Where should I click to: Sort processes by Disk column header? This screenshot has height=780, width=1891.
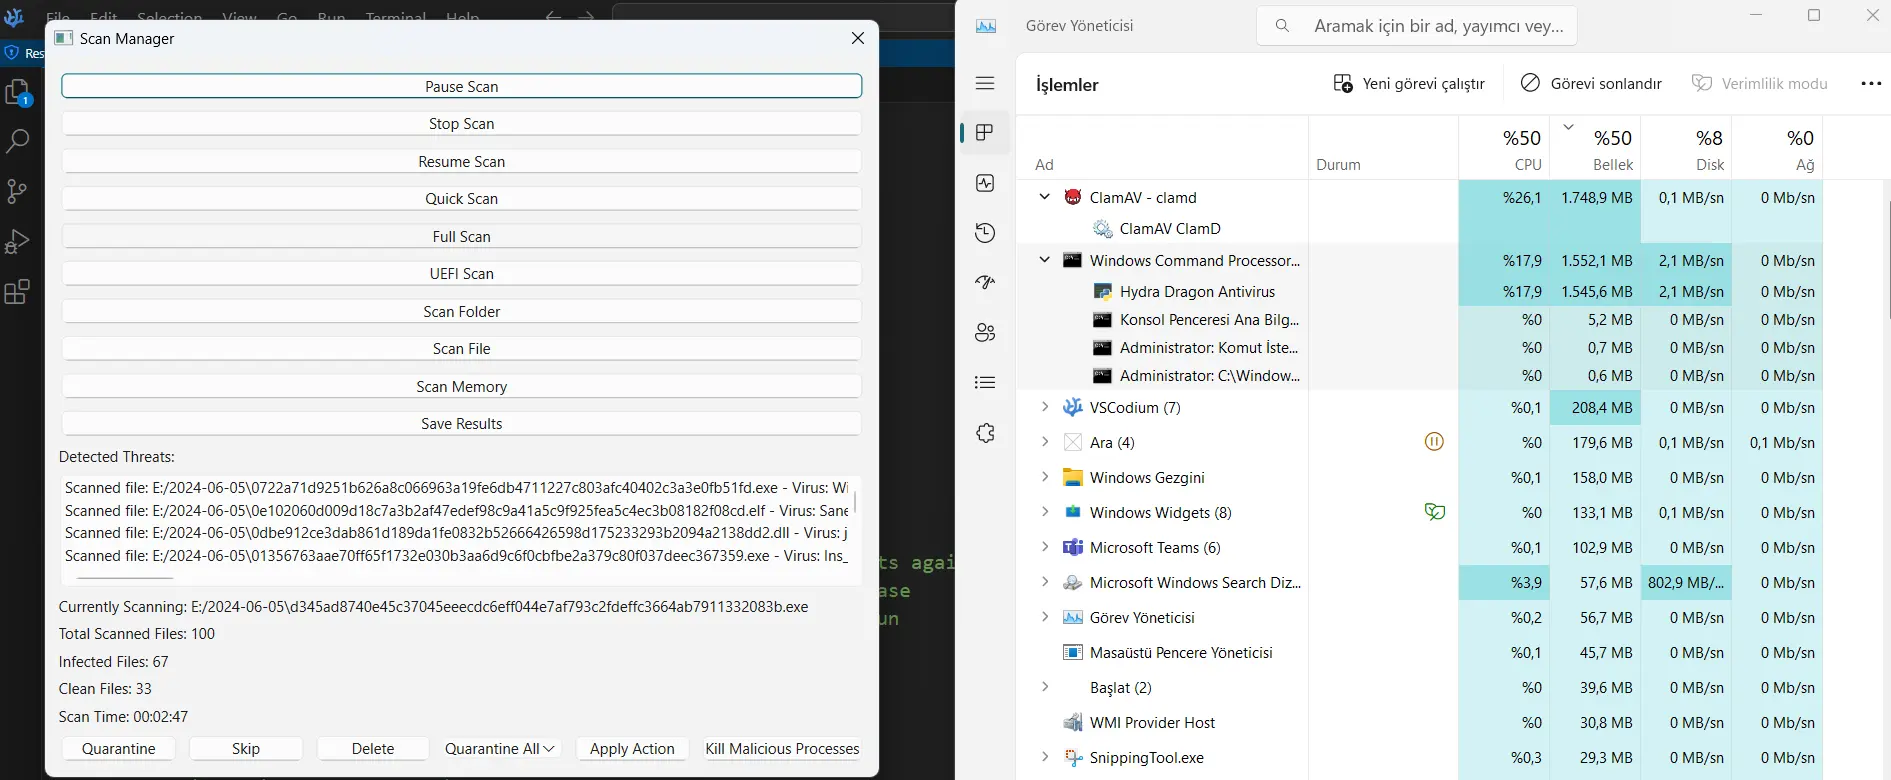(x=1687, y=148)
